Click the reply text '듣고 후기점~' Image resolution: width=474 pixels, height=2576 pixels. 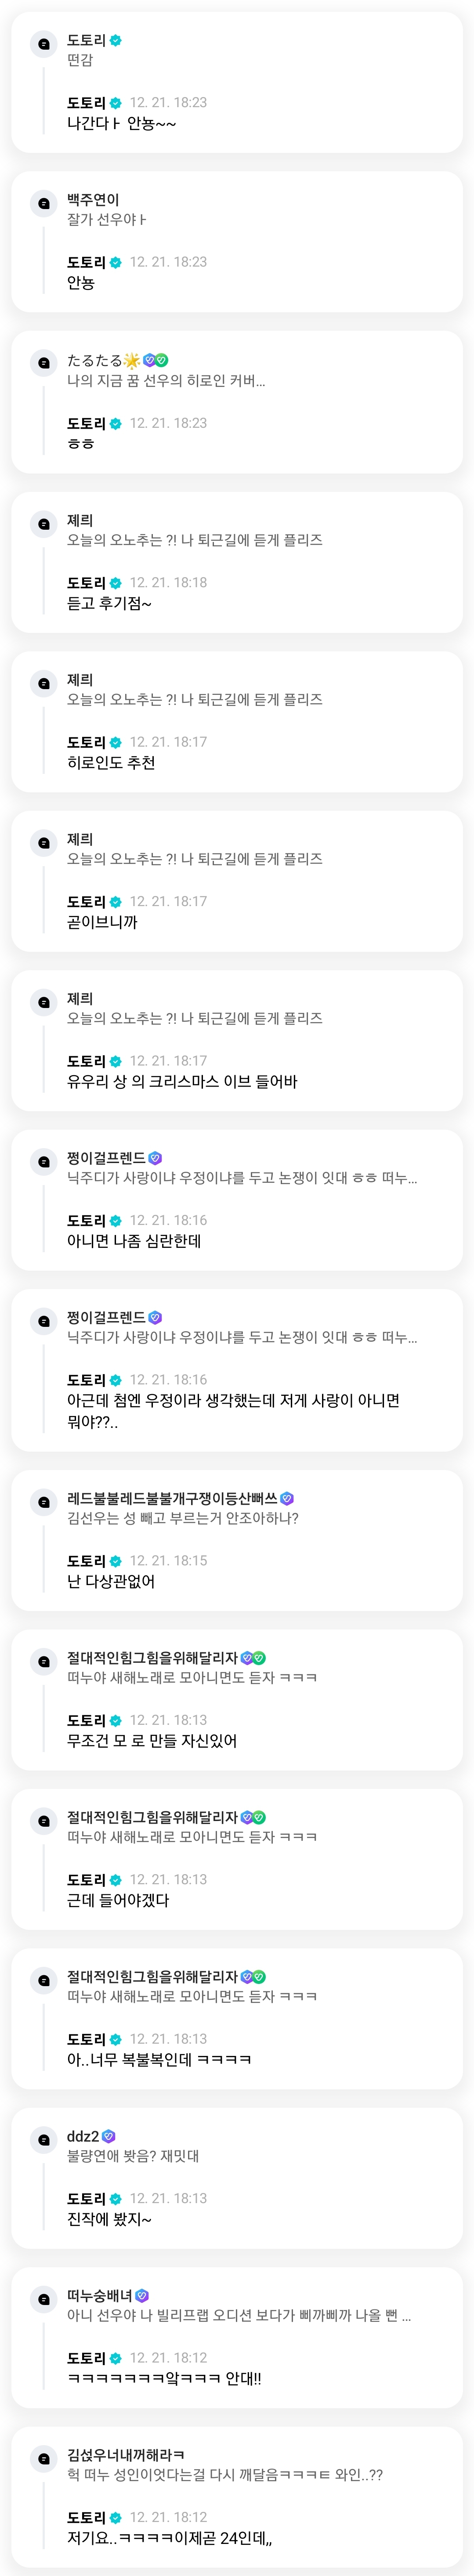[x=109, y=604]
